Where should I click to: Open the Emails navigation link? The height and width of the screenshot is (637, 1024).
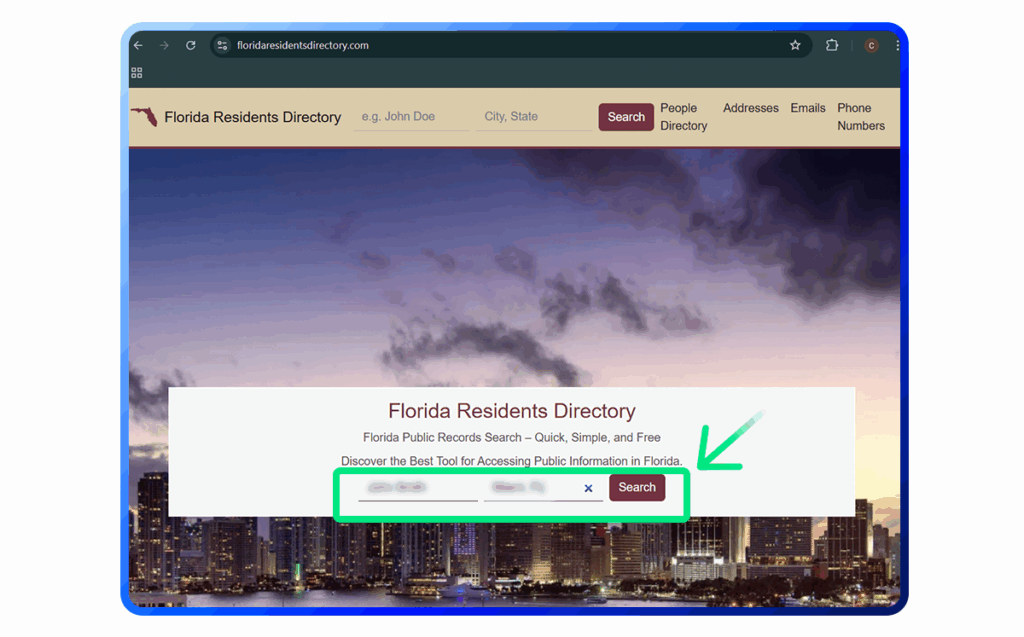pos(808,108)
